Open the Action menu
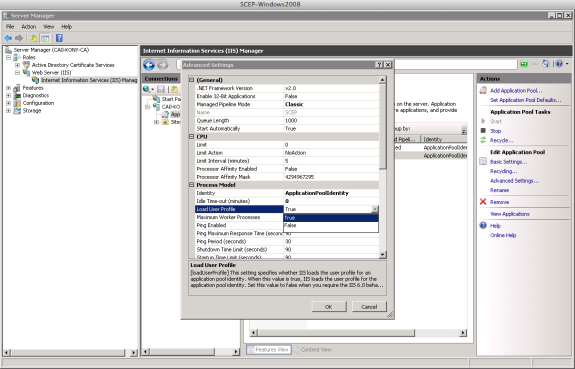 pyautogui.click(x=29, y=27)
